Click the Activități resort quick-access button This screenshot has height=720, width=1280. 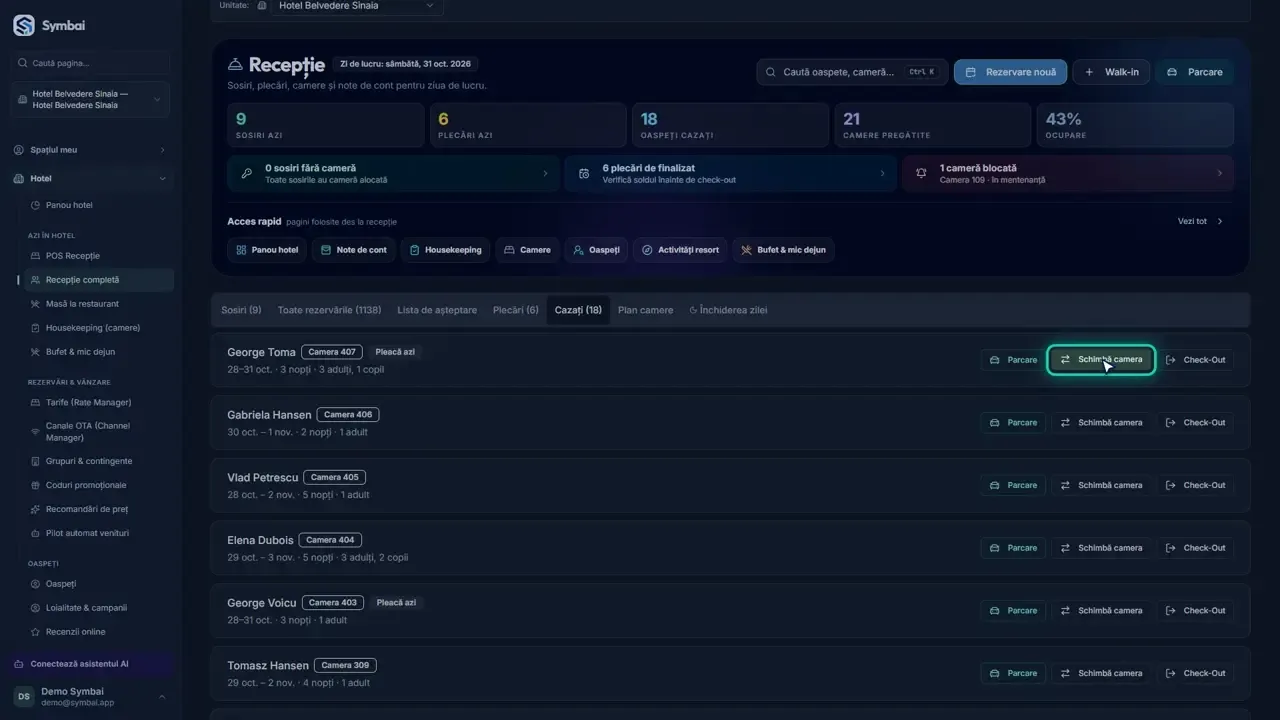680,250
